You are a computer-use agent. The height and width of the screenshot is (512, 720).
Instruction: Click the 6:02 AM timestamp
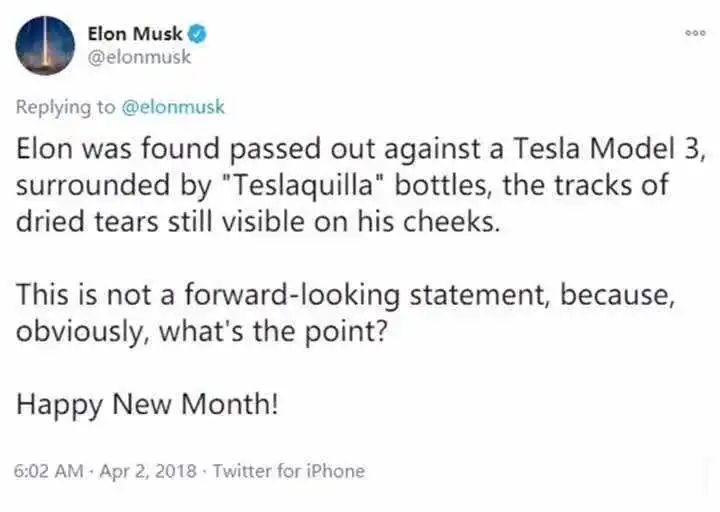click(49, 470)
